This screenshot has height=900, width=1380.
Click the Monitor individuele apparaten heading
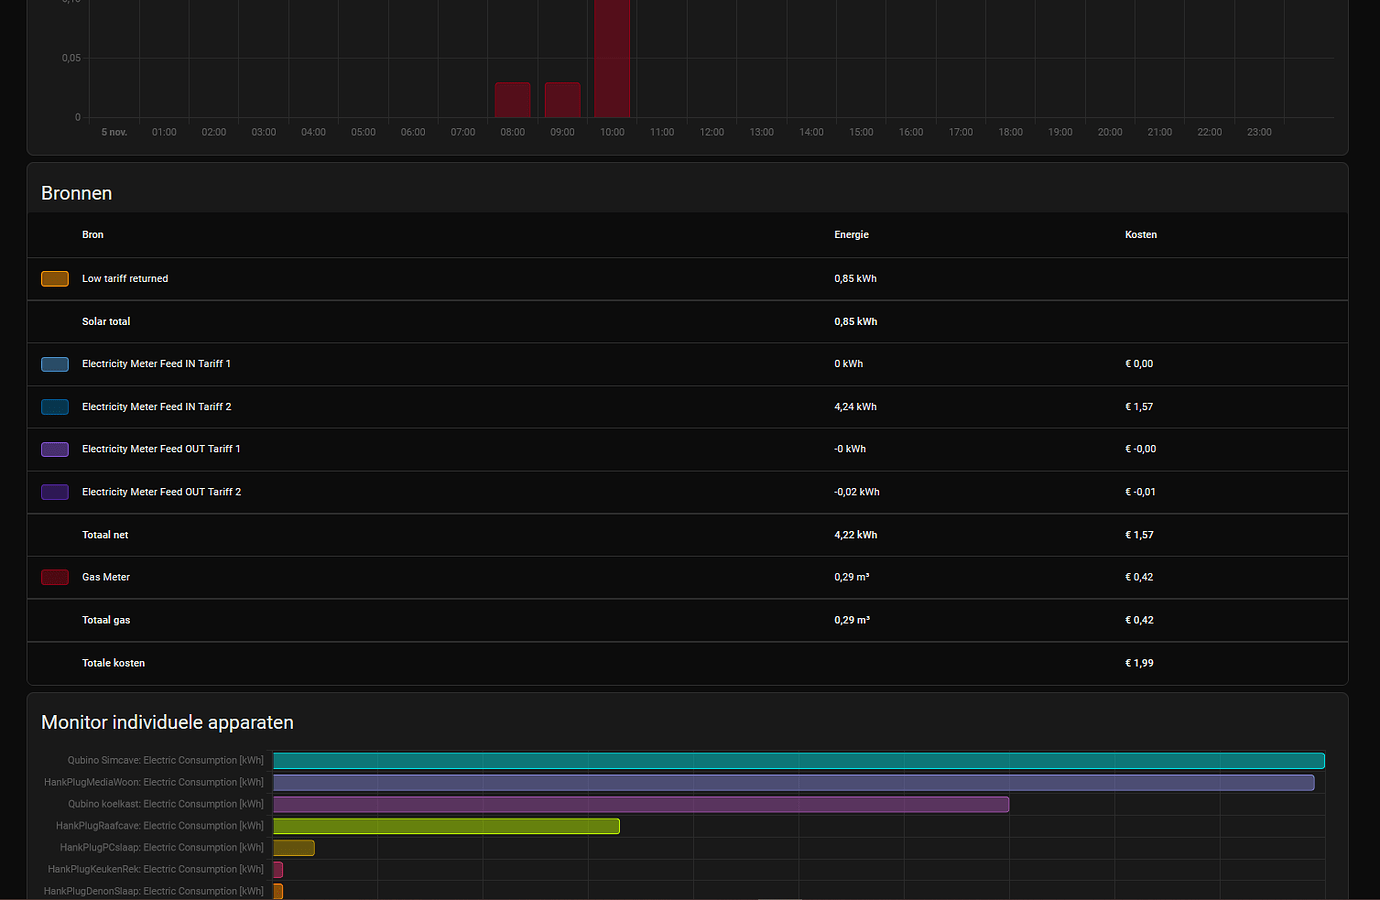click(x=167, y=722)
